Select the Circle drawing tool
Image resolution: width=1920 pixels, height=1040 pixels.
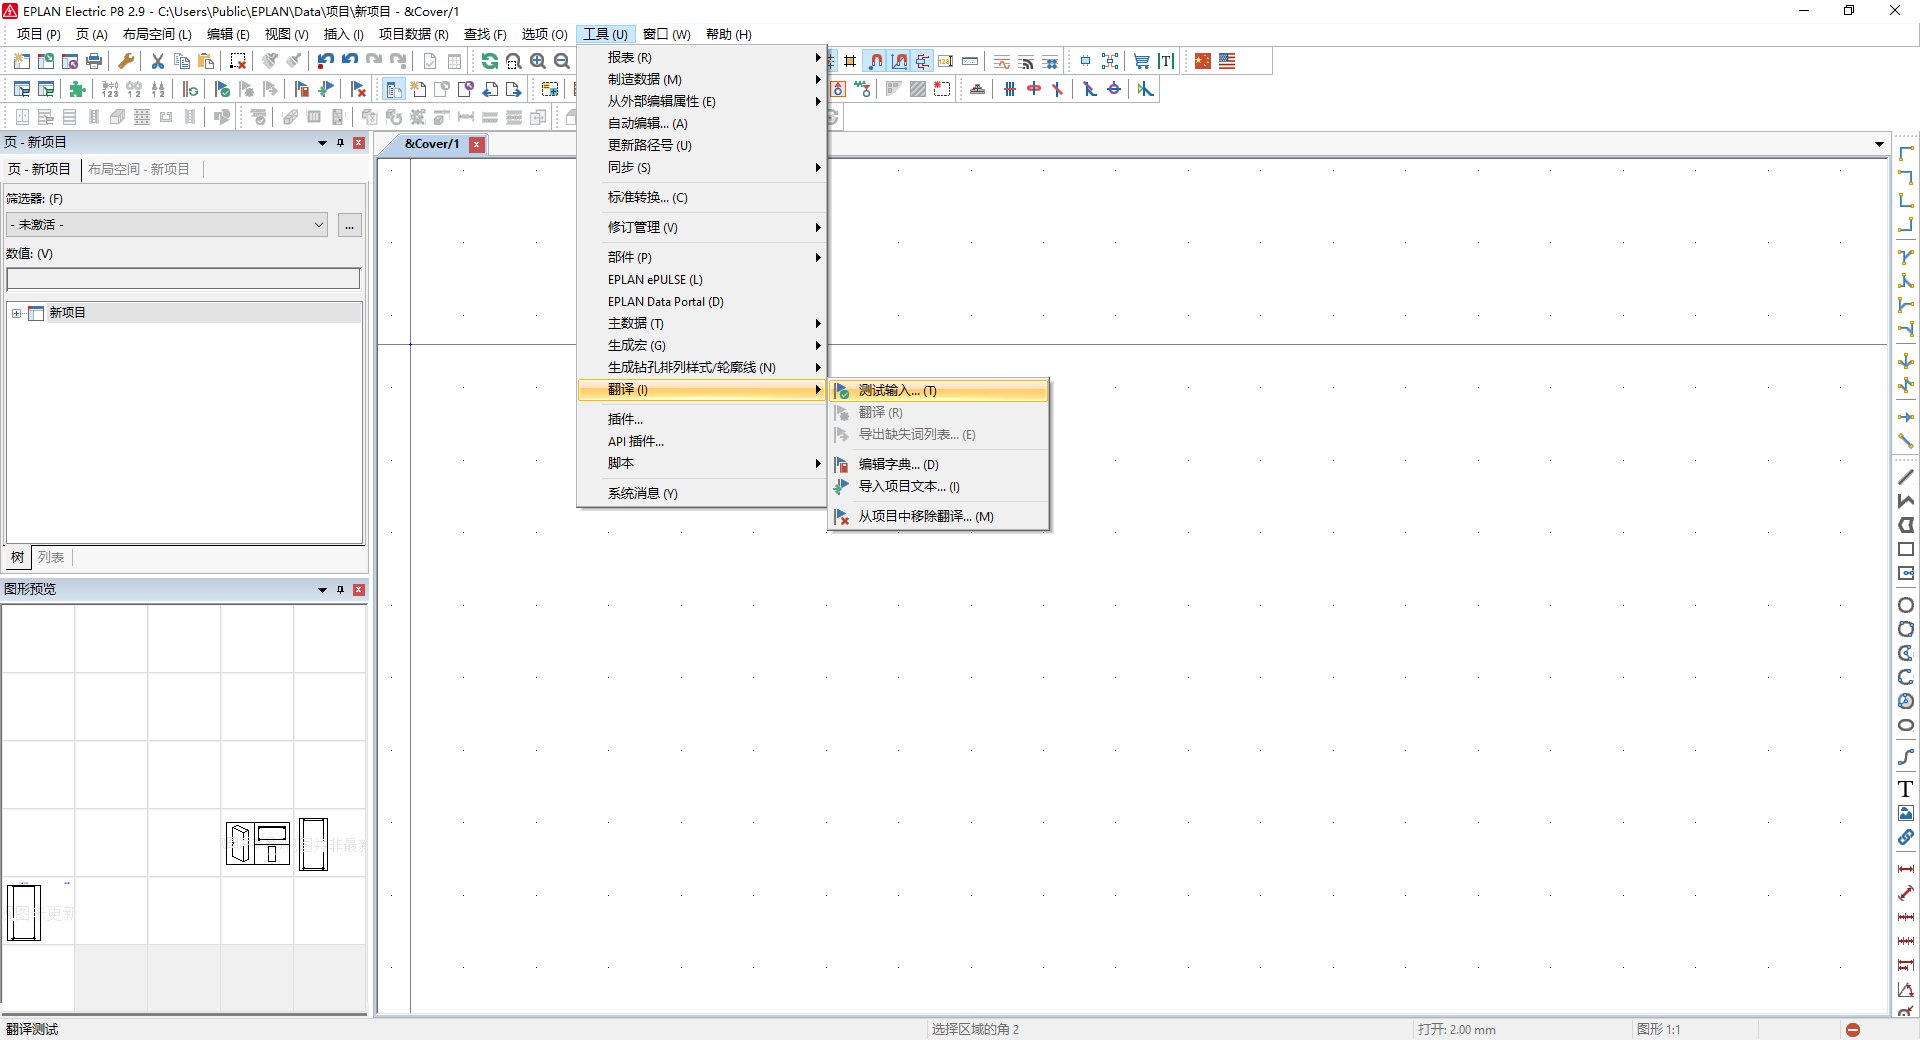(x=1906, y=605)
